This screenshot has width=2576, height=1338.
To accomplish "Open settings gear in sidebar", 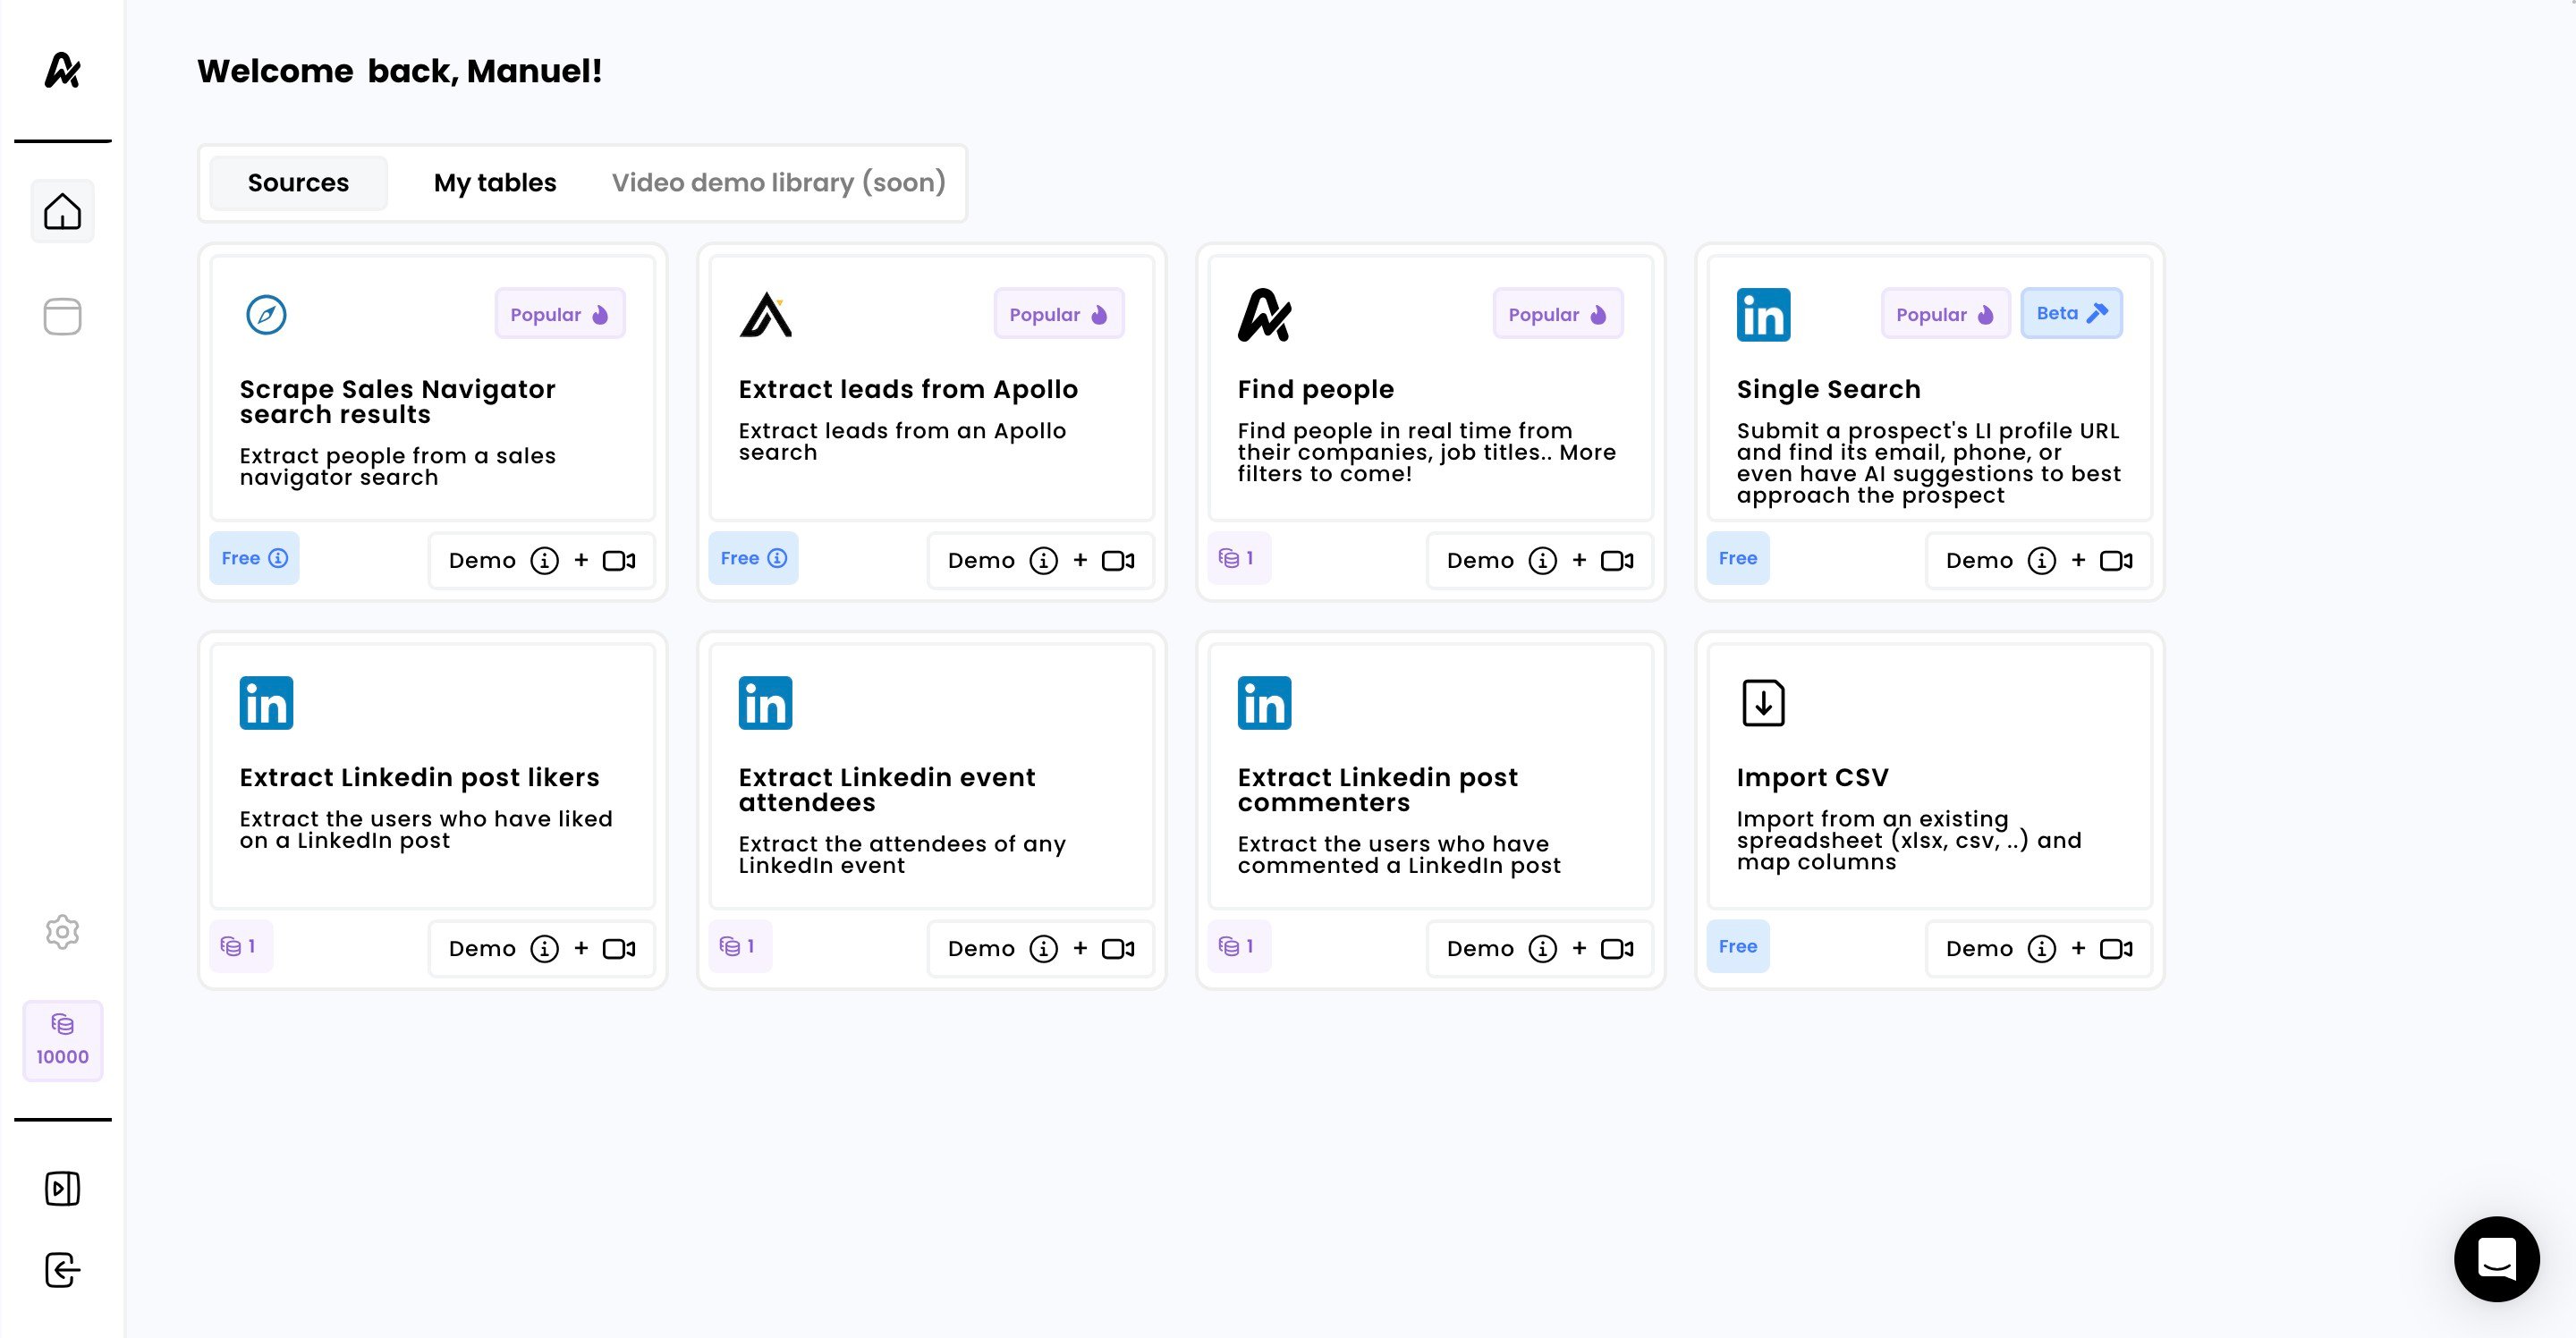I will (62, 931).
